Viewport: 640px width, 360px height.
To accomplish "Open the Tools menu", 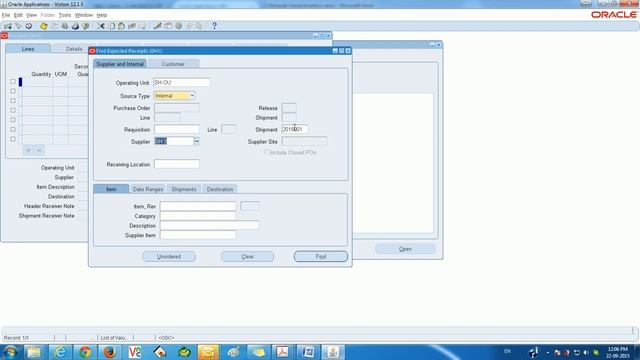I will pyautogui.click(x=64, y=15).
